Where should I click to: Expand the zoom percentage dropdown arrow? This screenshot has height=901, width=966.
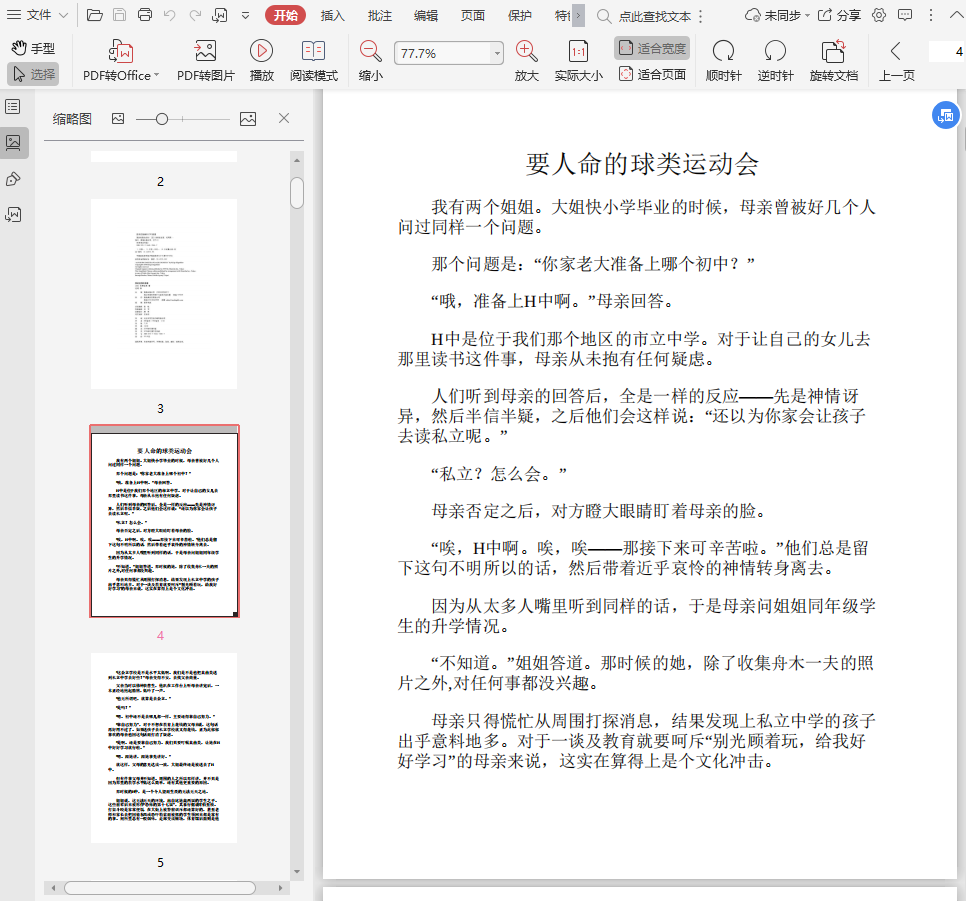pos(497,54)
